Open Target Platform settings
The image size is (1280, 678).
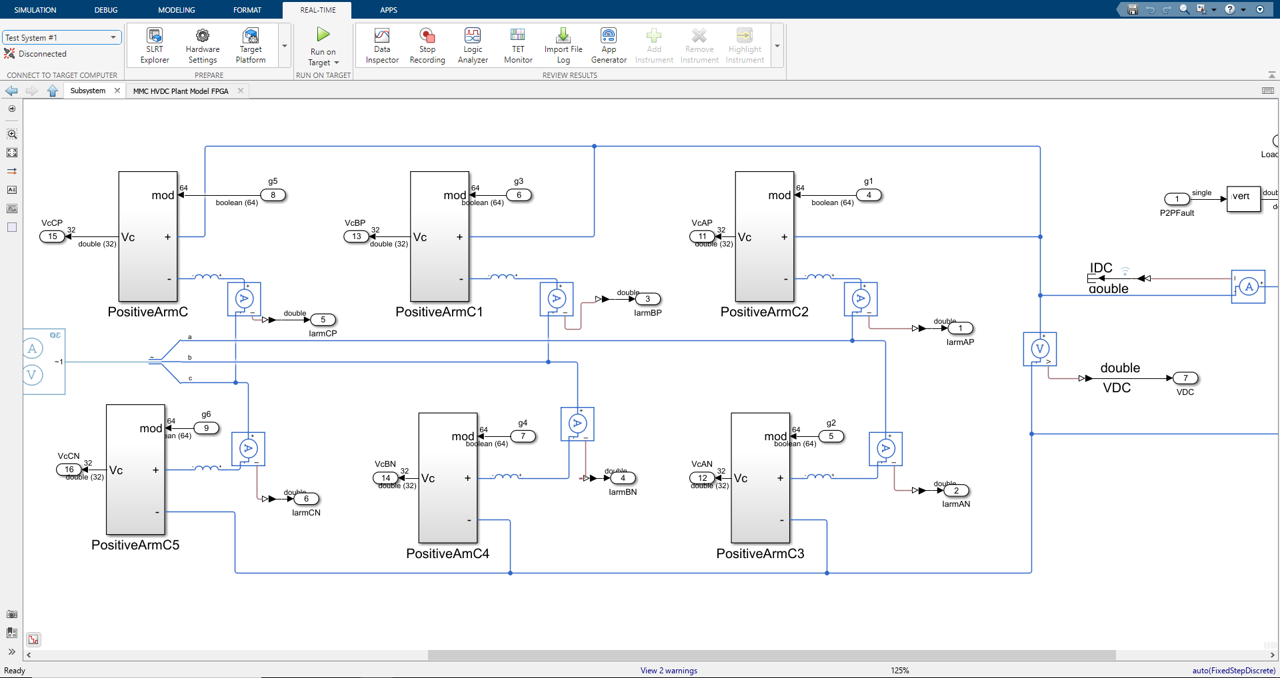(x=250, y=47)
